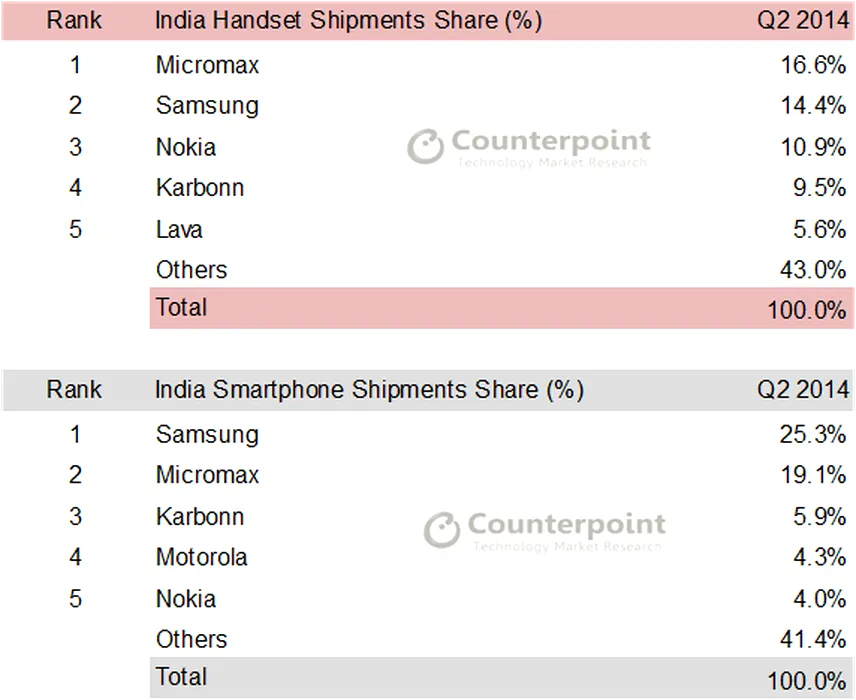Select the Karbonn 5.9% smartphone share

click(820, 517)
